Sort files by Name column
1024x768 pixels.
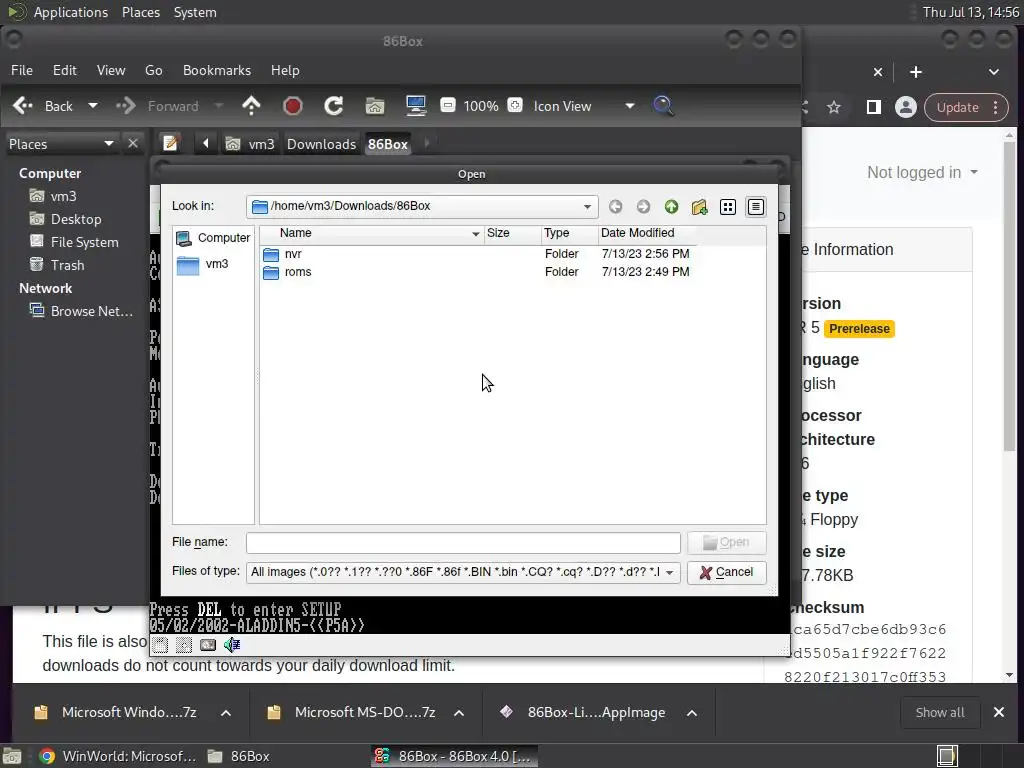tap(372, 233)
